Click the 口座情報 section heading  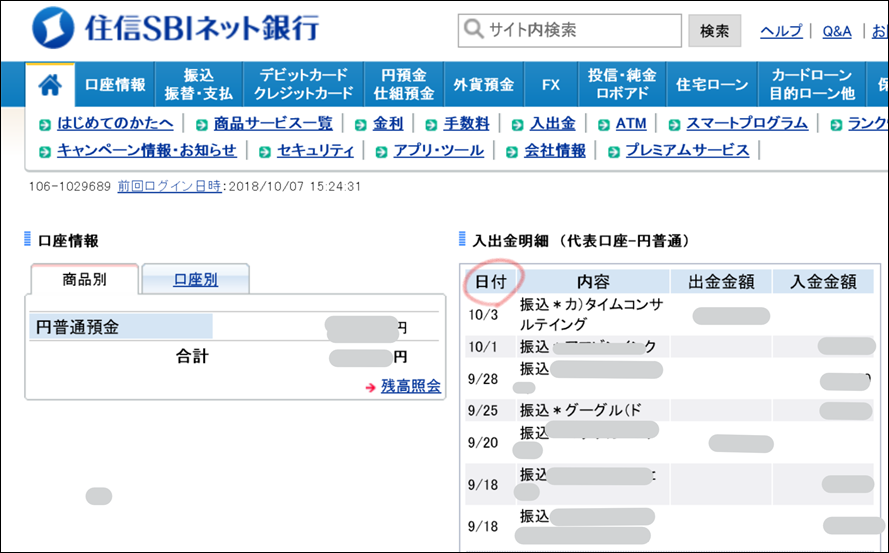(68, 241)
